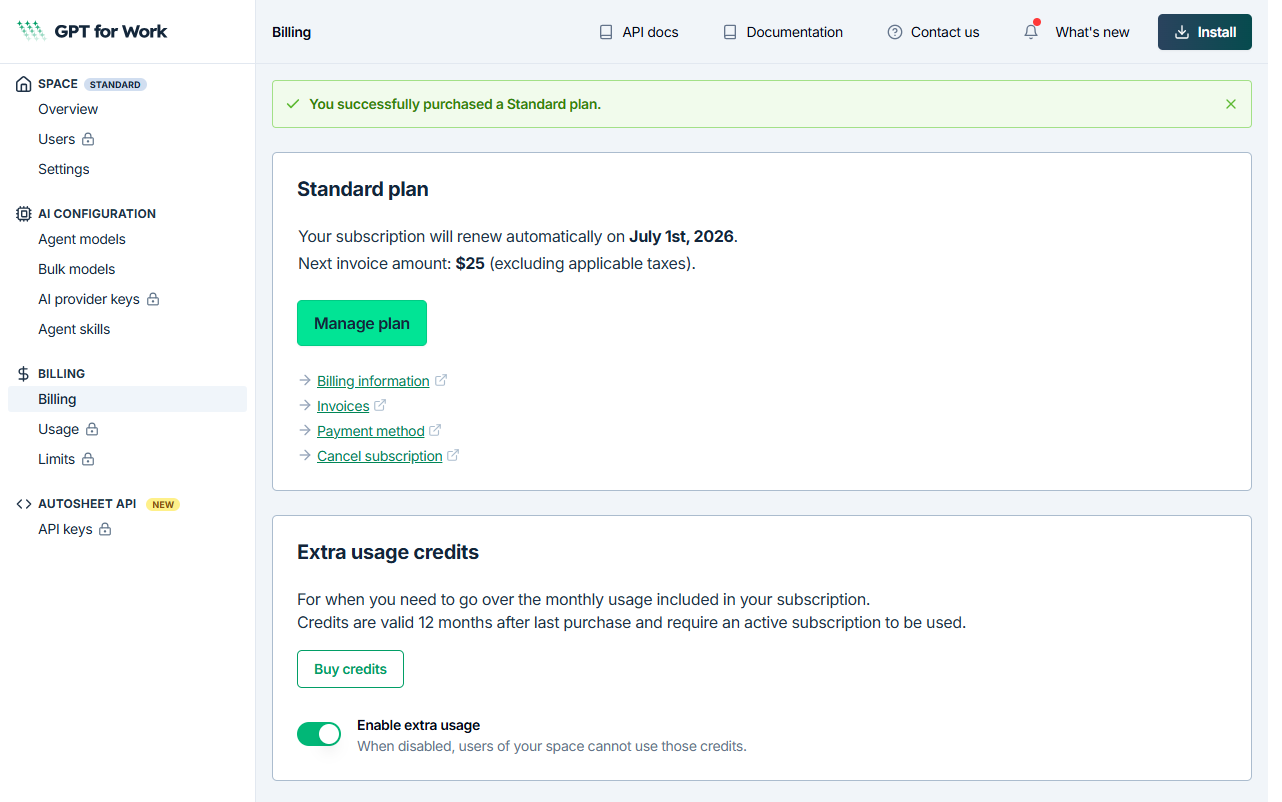Screen dimensions: 1282x802
Task: Click the lock icon beside Usage
Action: click(x=92, y=429)
